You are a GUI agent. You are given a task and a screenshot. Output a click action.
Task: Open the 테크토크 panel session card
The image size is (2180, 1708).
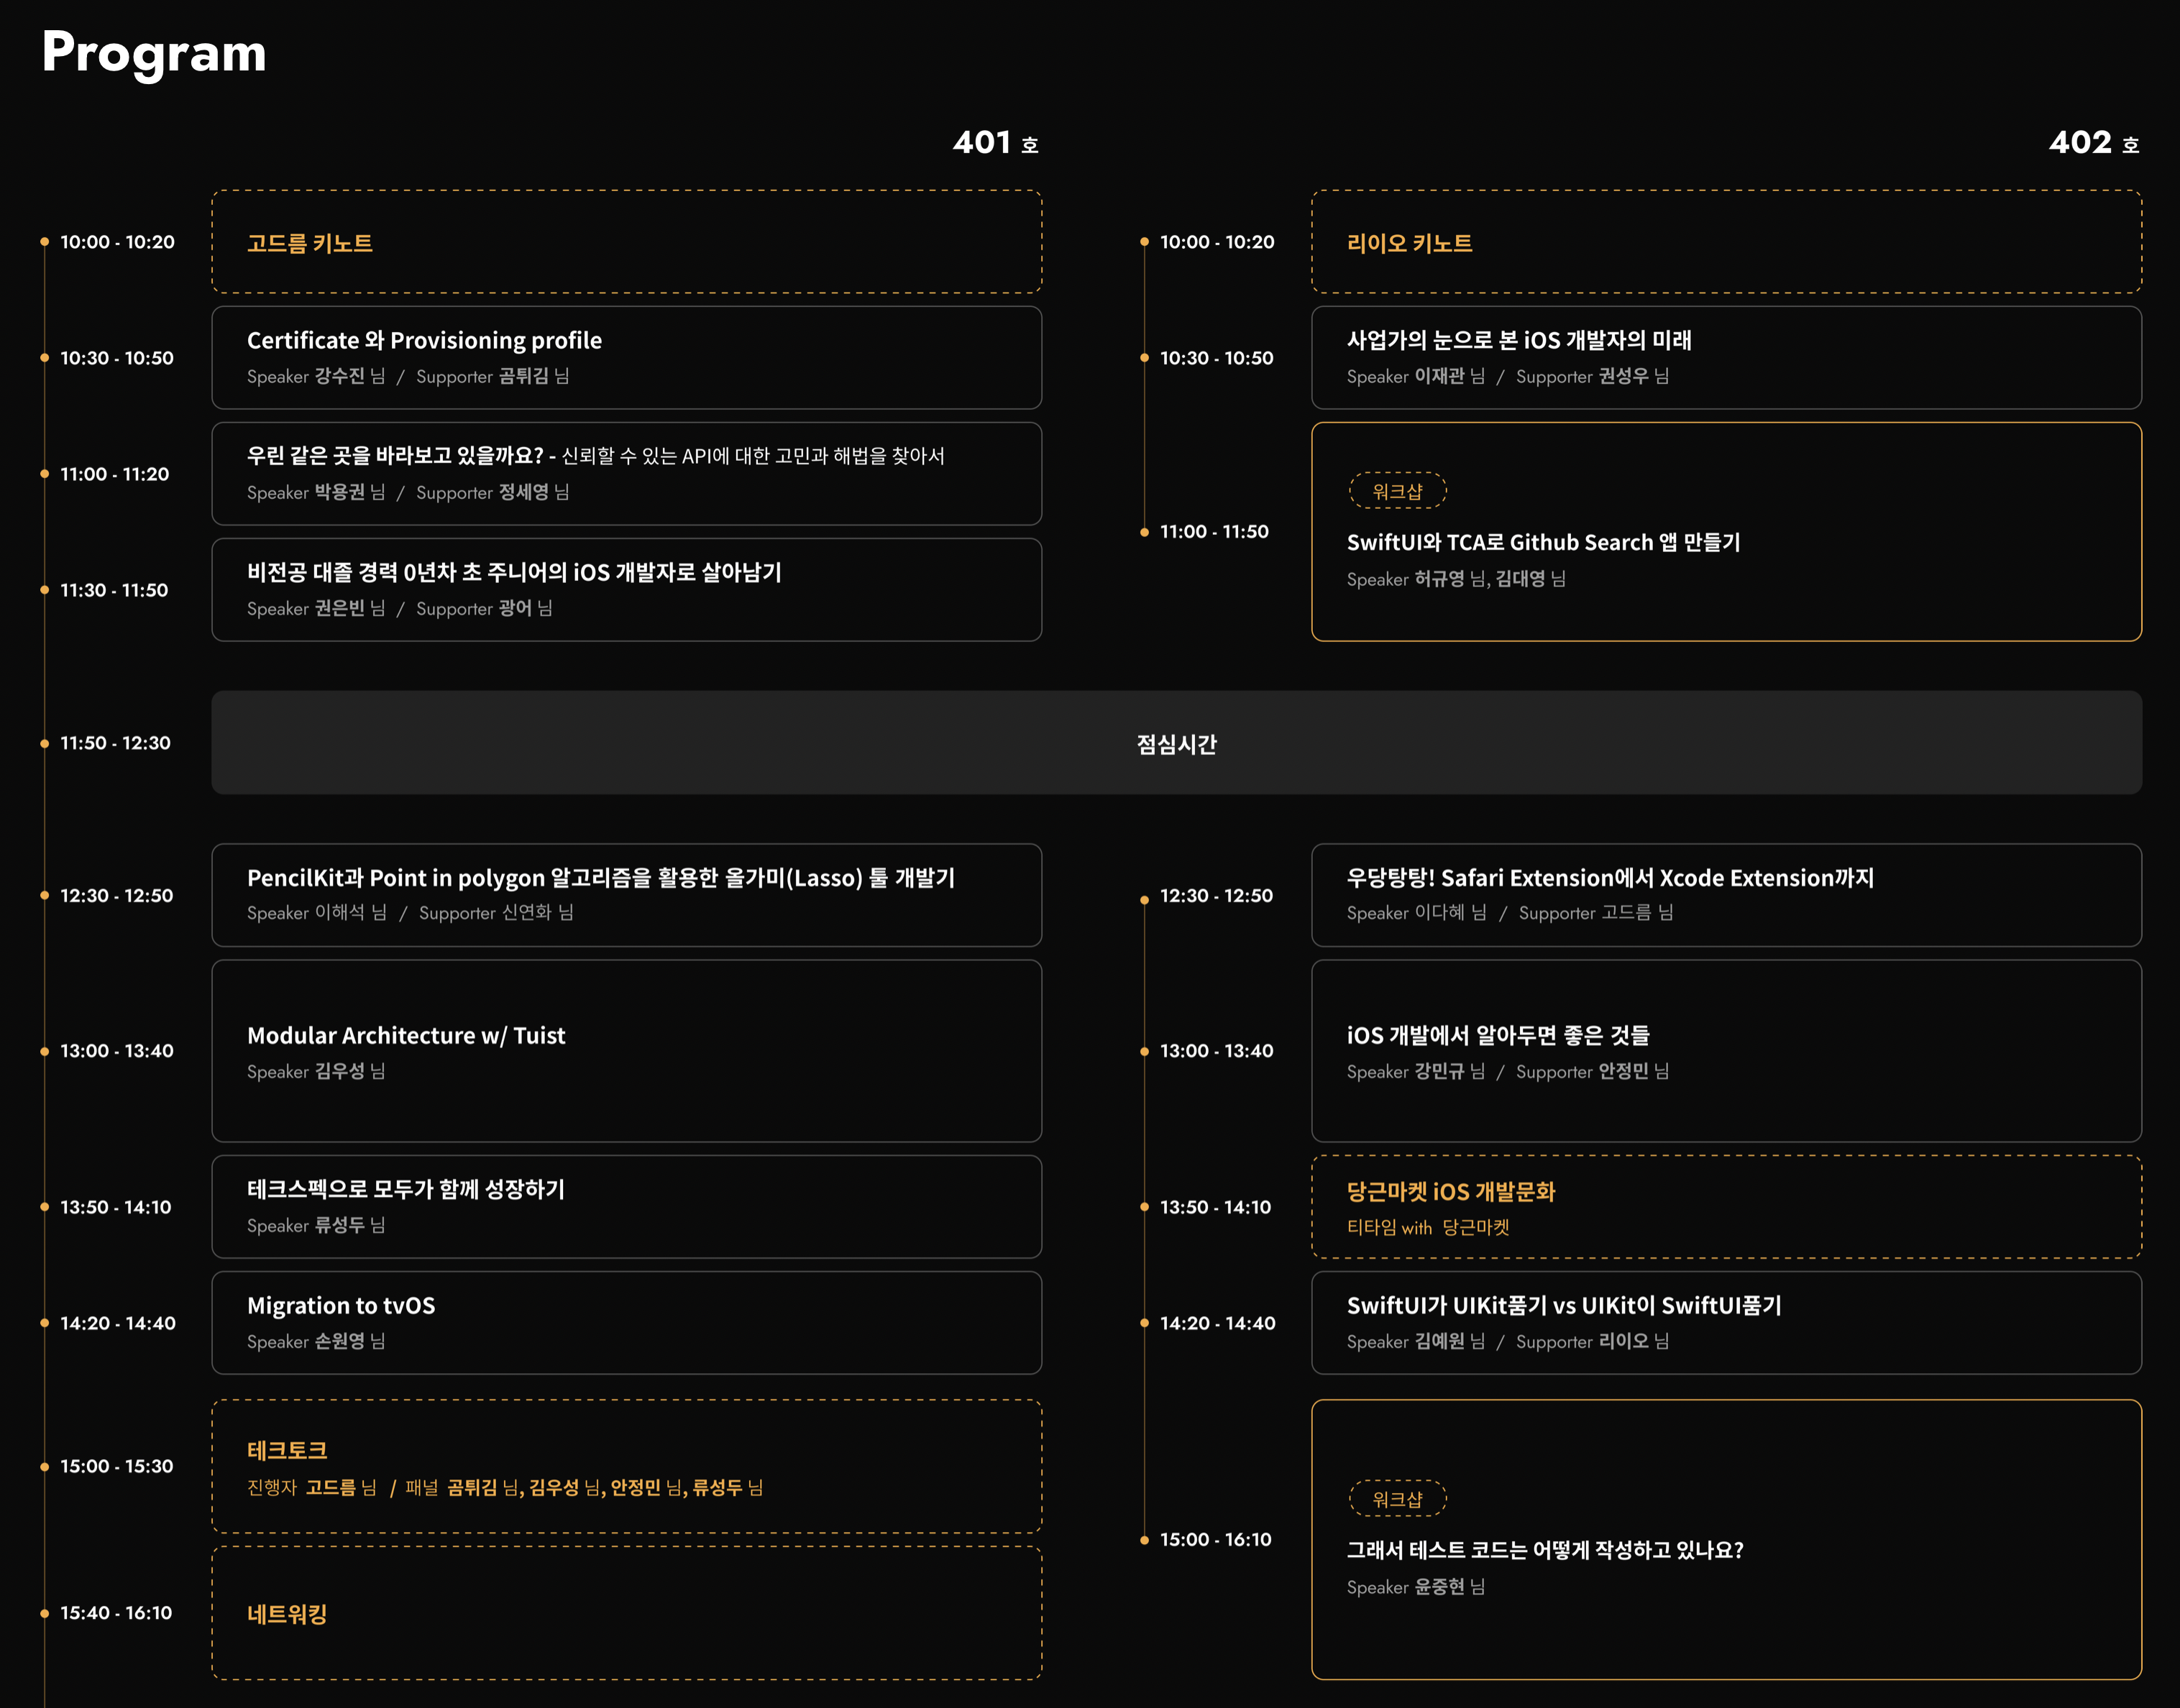tap(626, 1466)
